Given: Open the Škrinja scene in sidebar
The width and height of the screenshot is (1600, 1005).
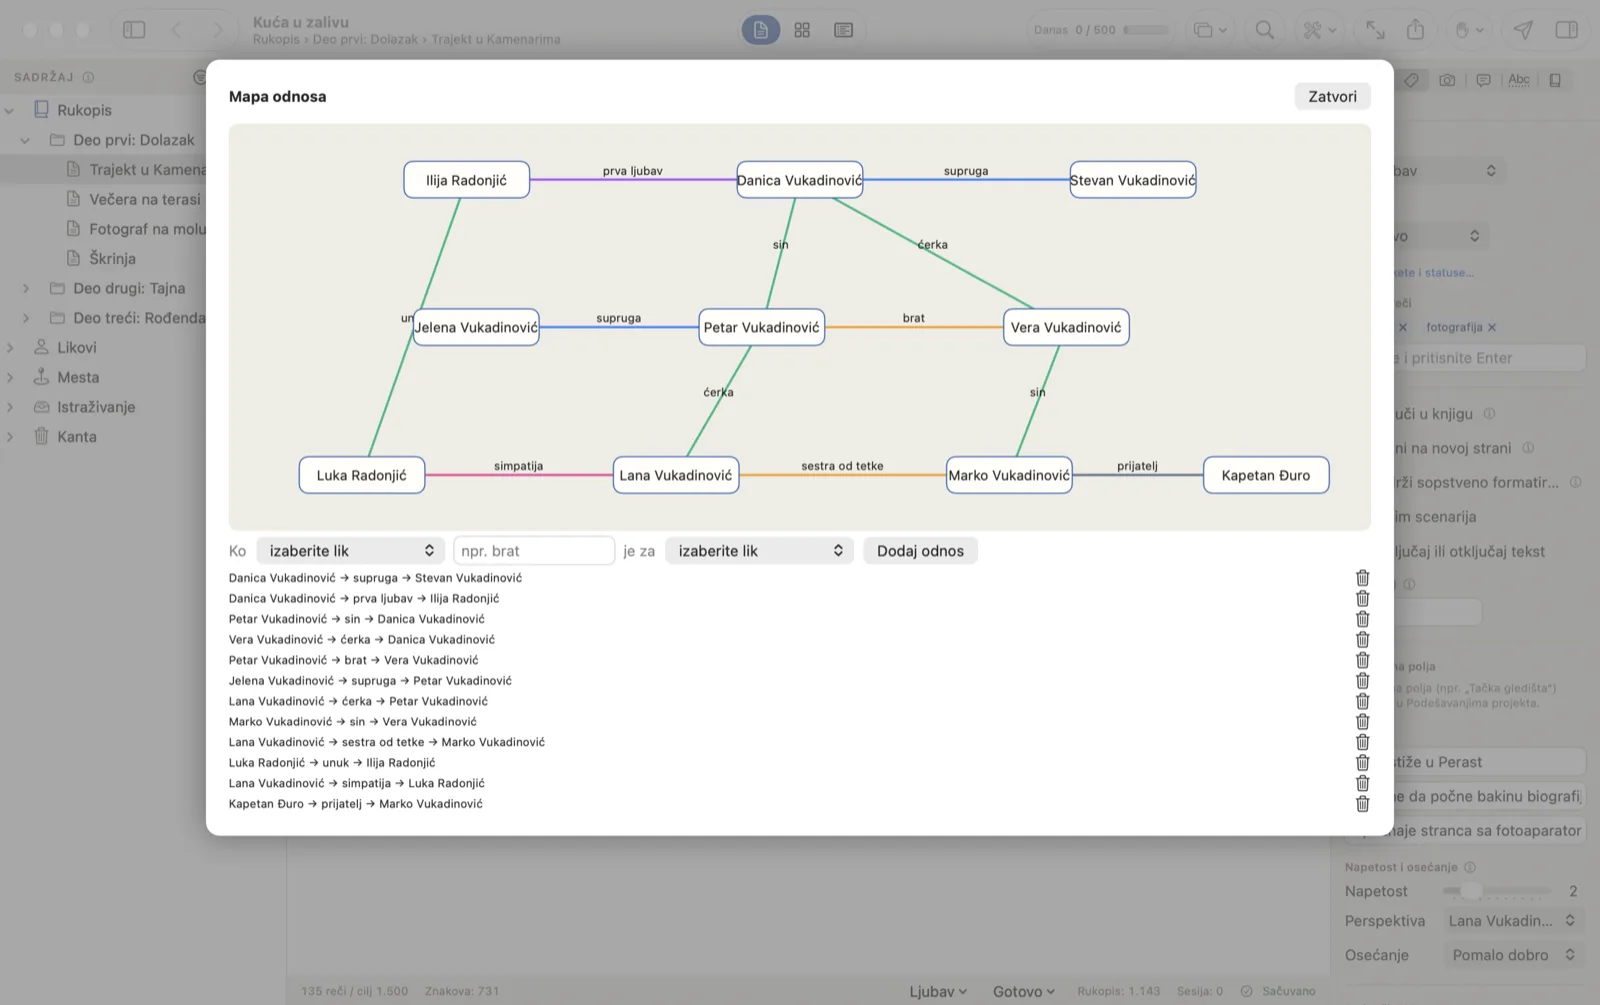Looking at the screenshot, I should pos(112,258).
